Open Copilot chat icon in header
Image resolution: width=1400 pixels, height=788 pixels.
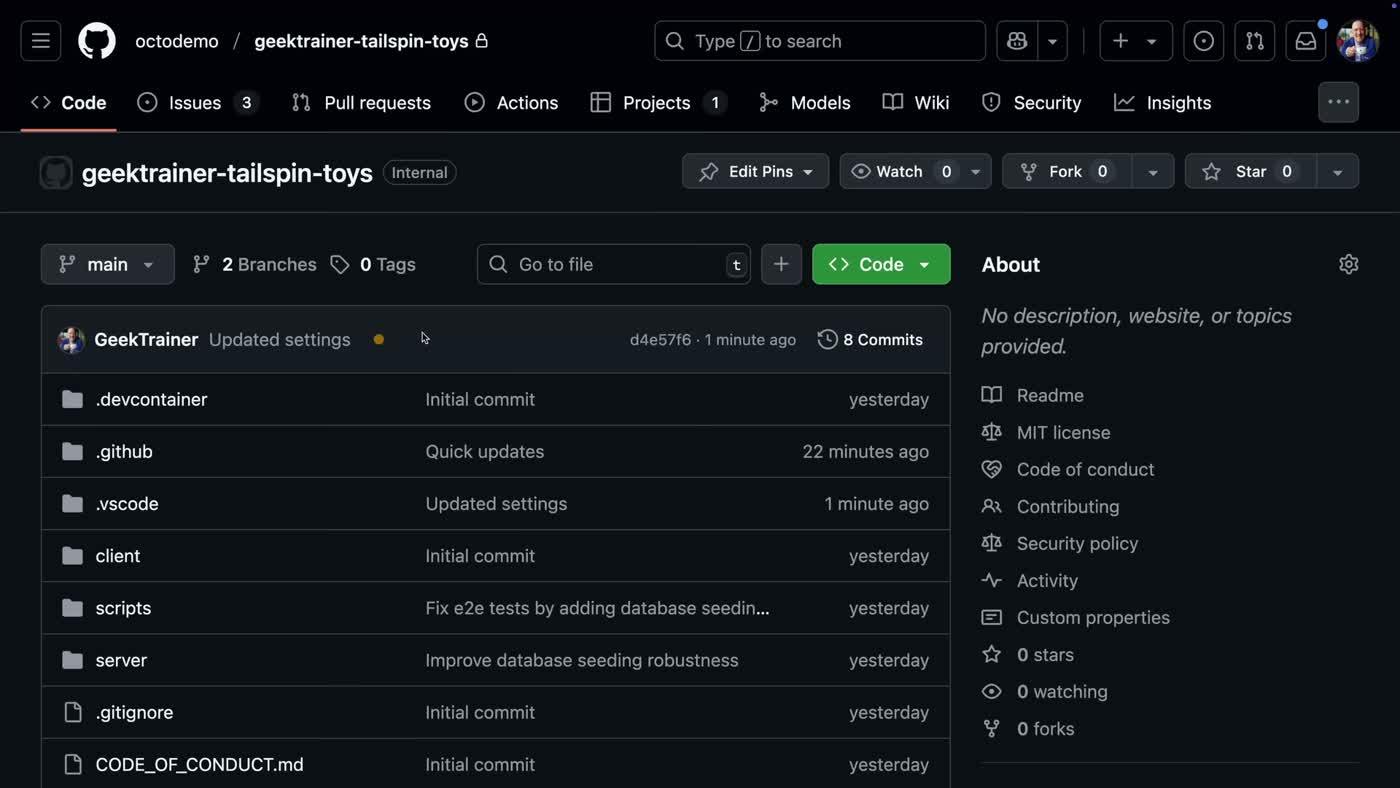[1017, 41]
